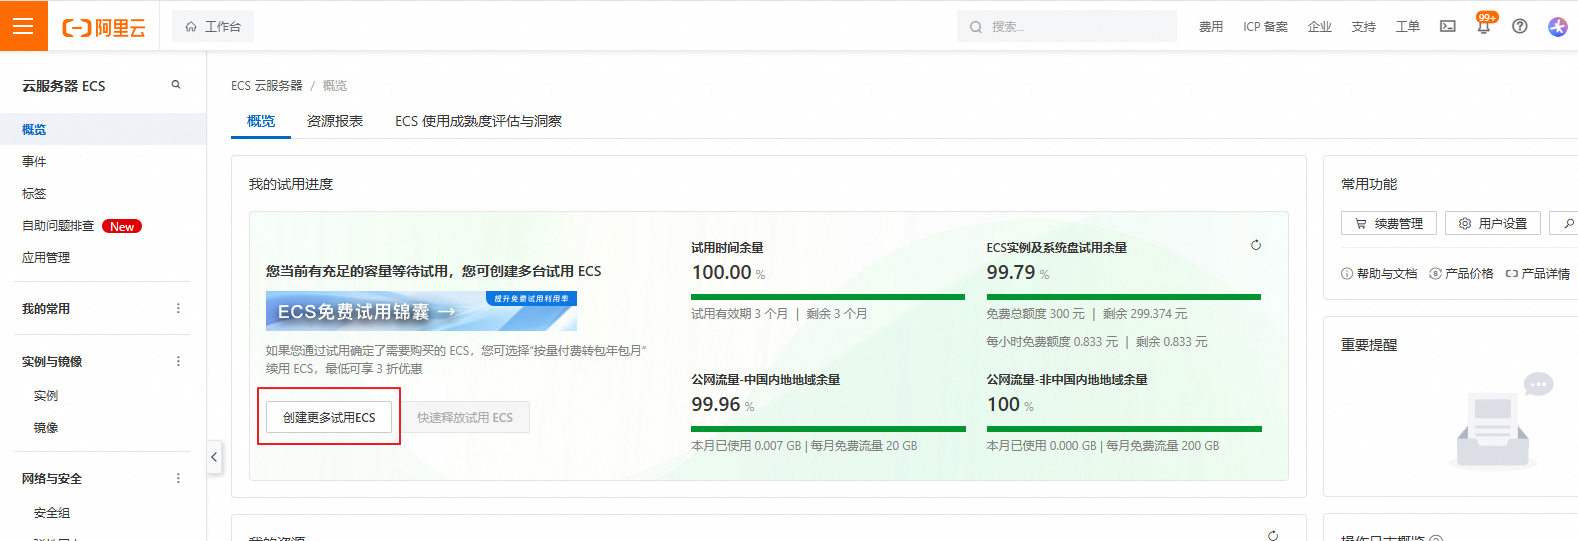Open the orange hamburger menu

tap(23, 26)
